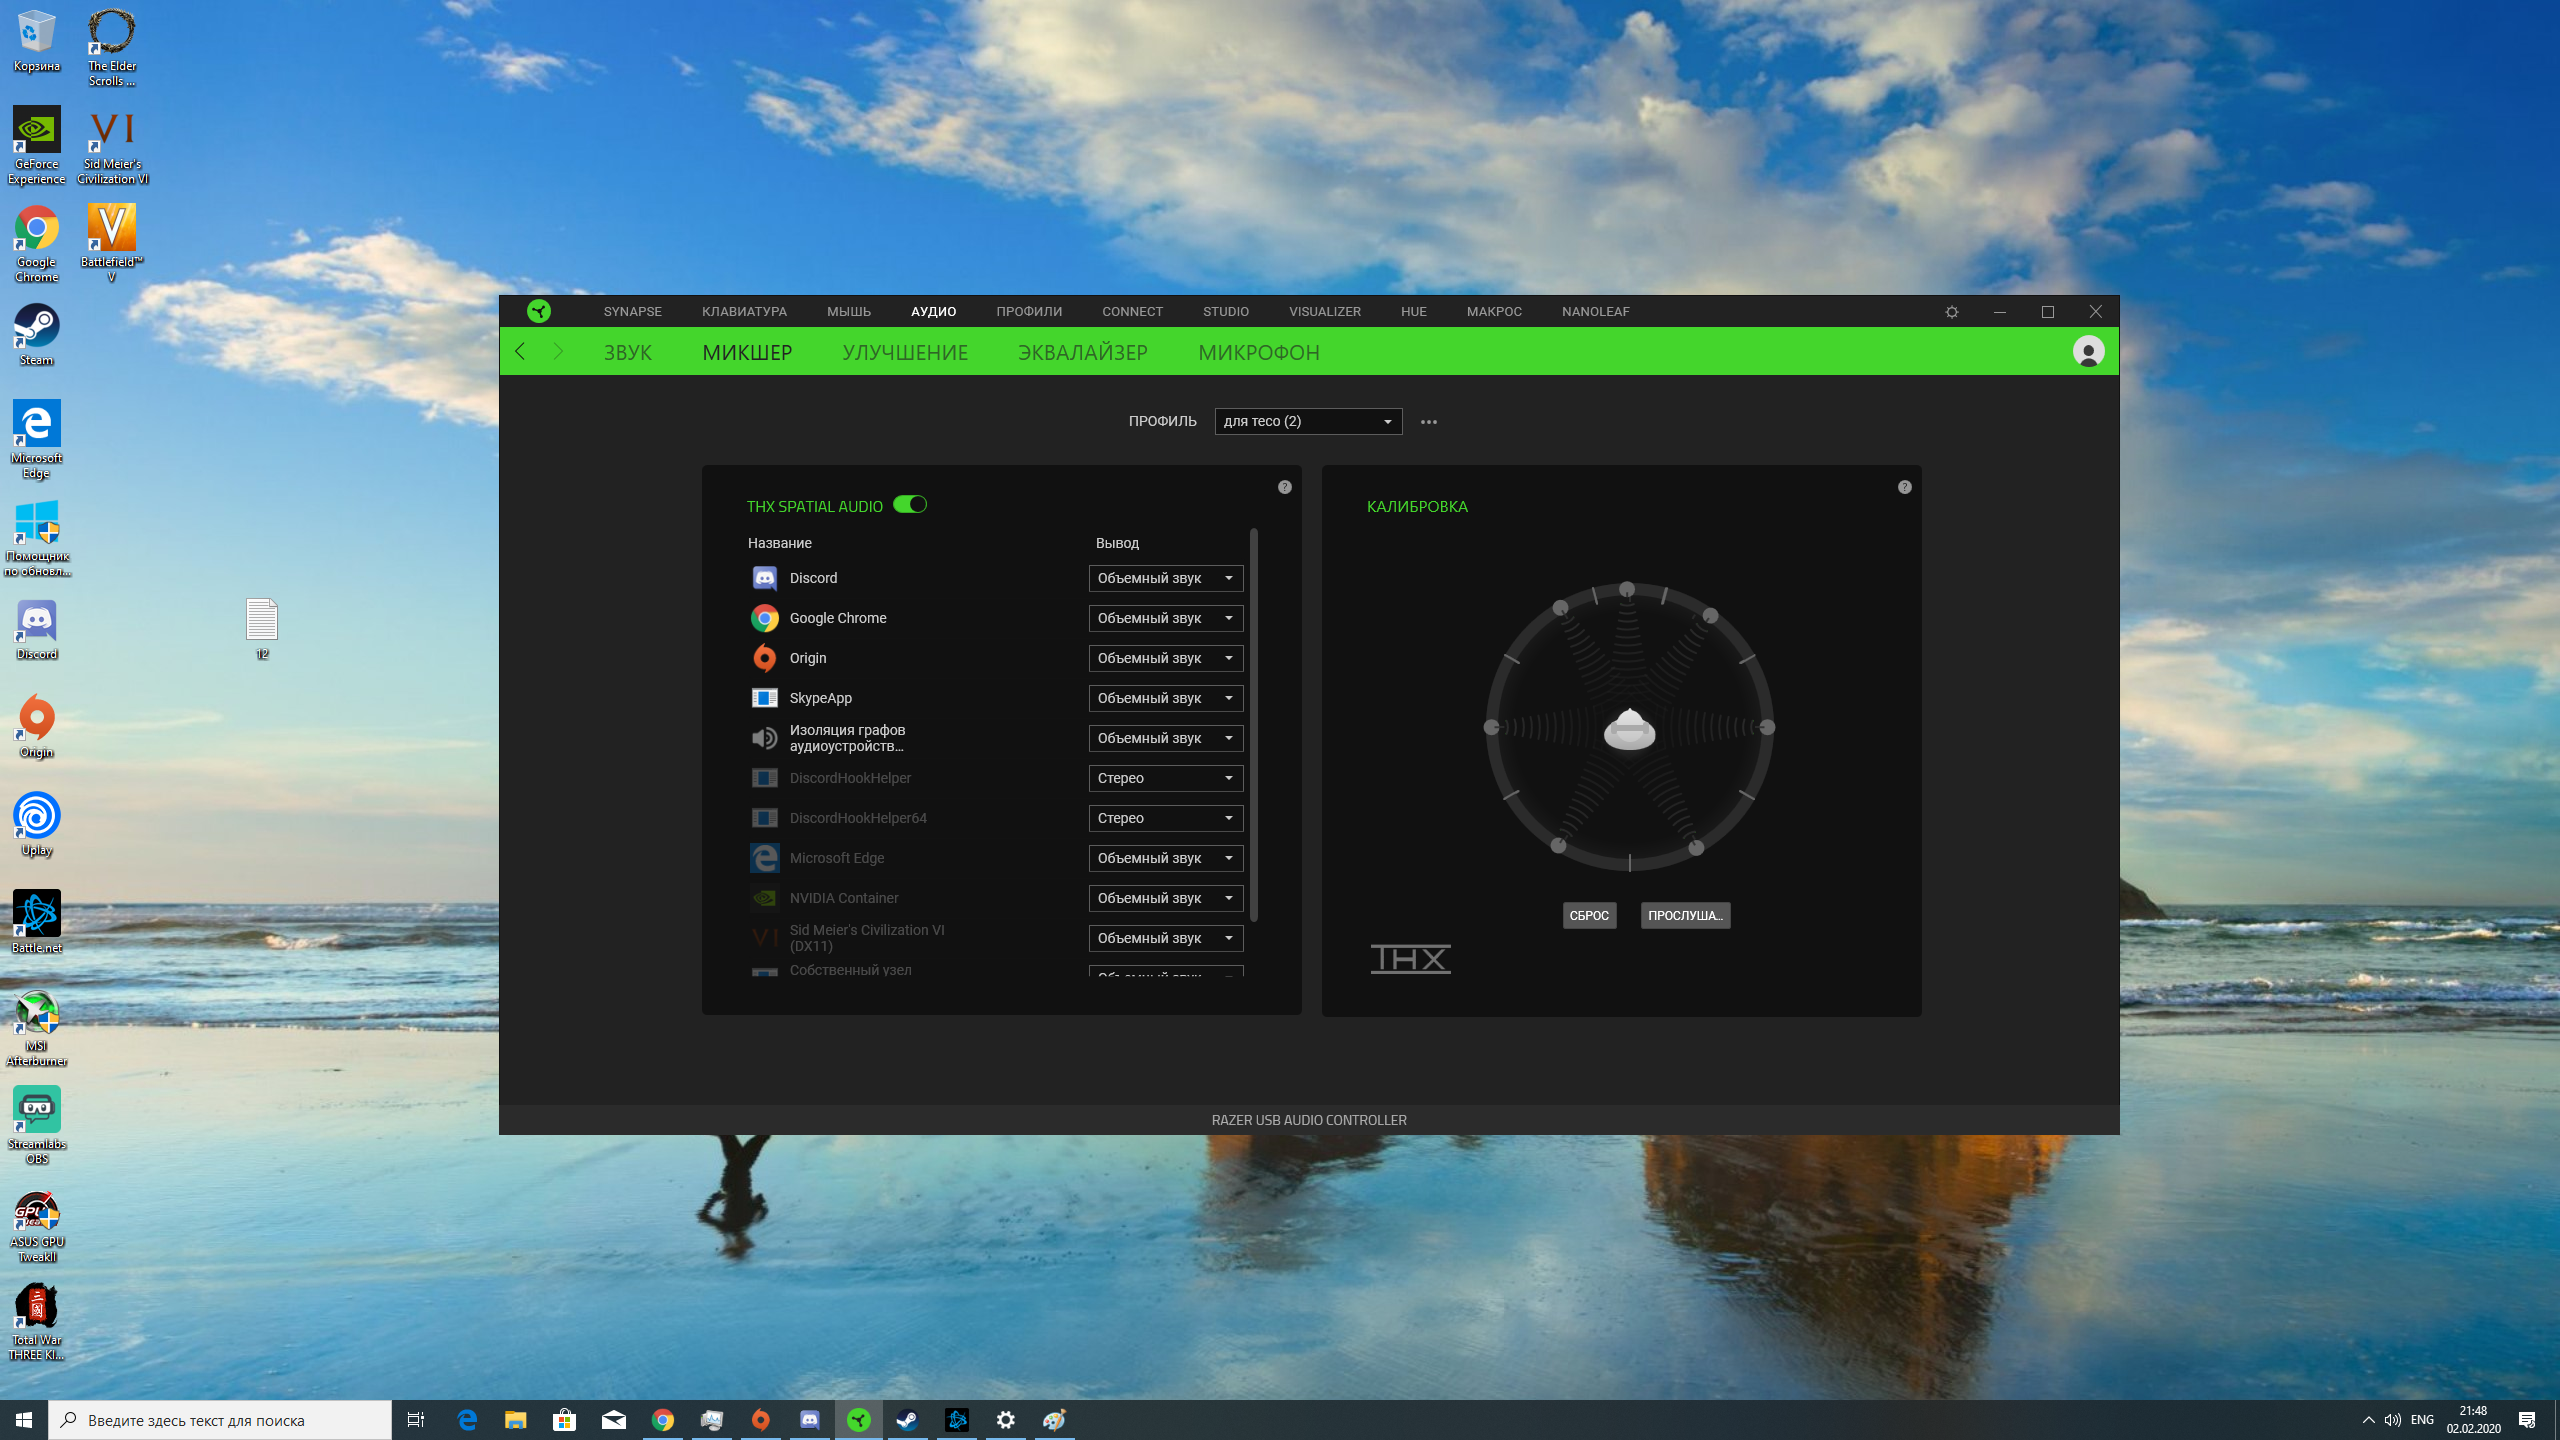2560x1440 pixels.
Task: Click the top speaker position marker
Action: tap(1627, 589)
